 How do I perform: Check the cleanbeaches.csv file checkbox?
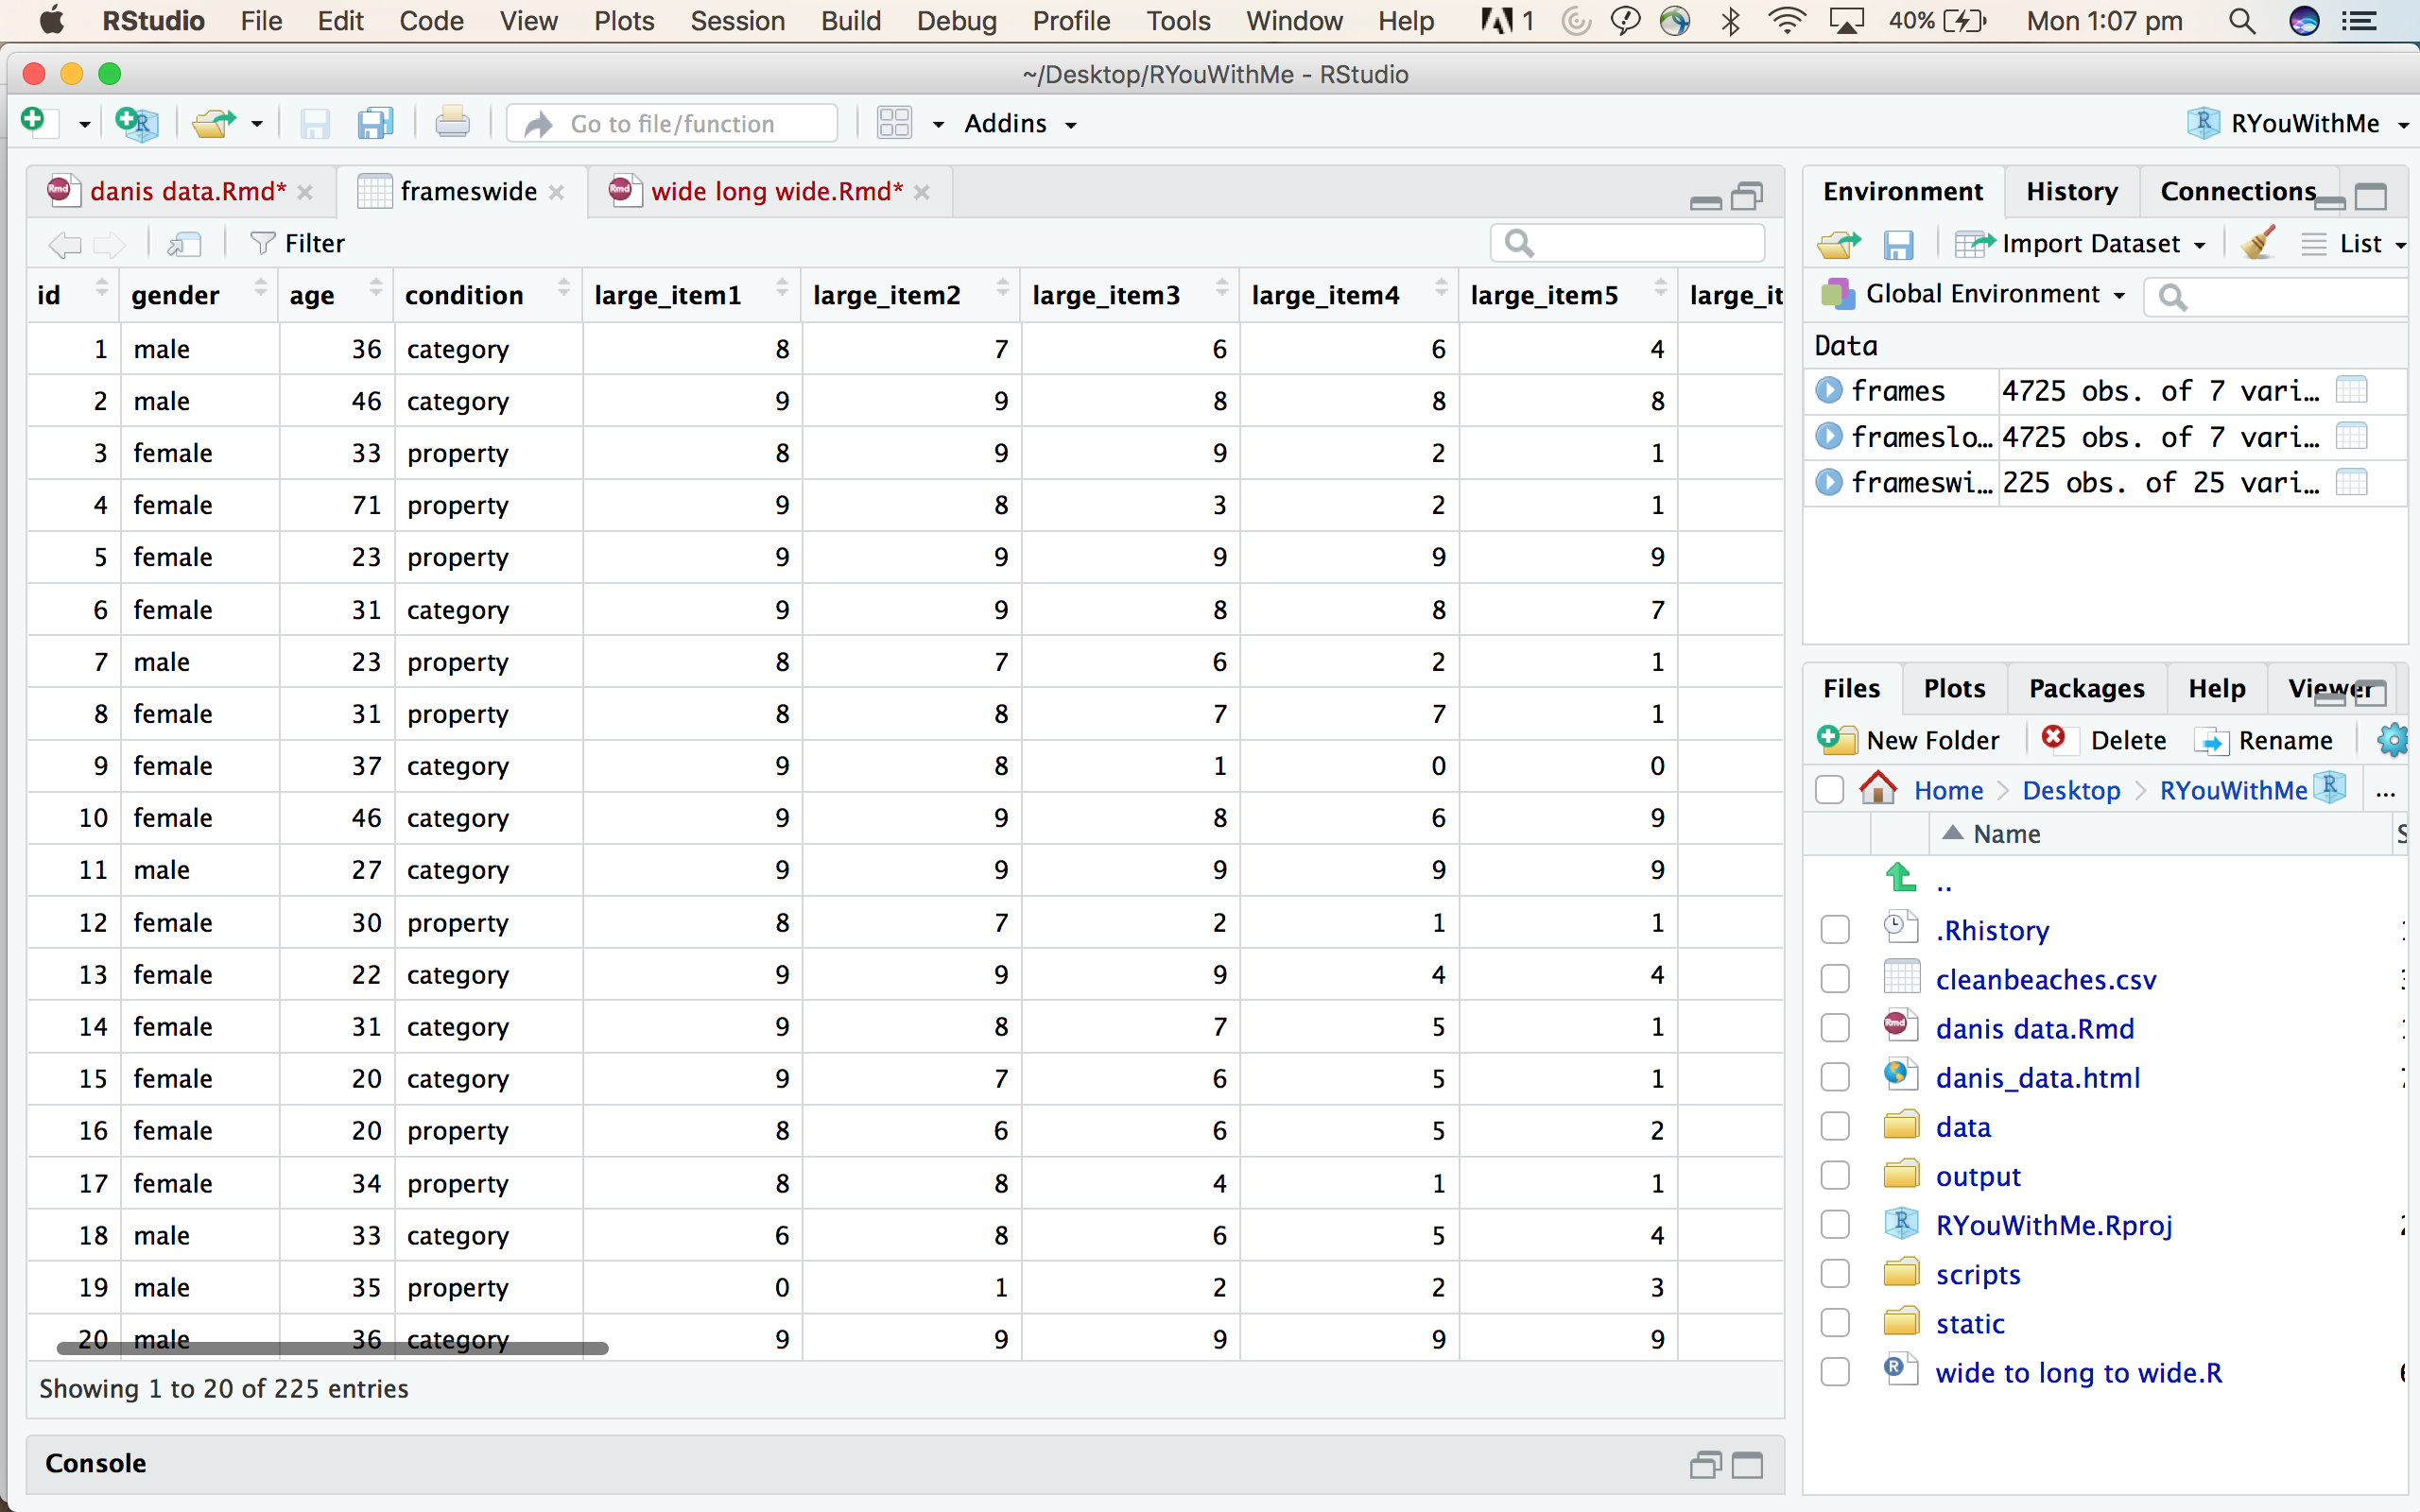(x=1835, y=979)
